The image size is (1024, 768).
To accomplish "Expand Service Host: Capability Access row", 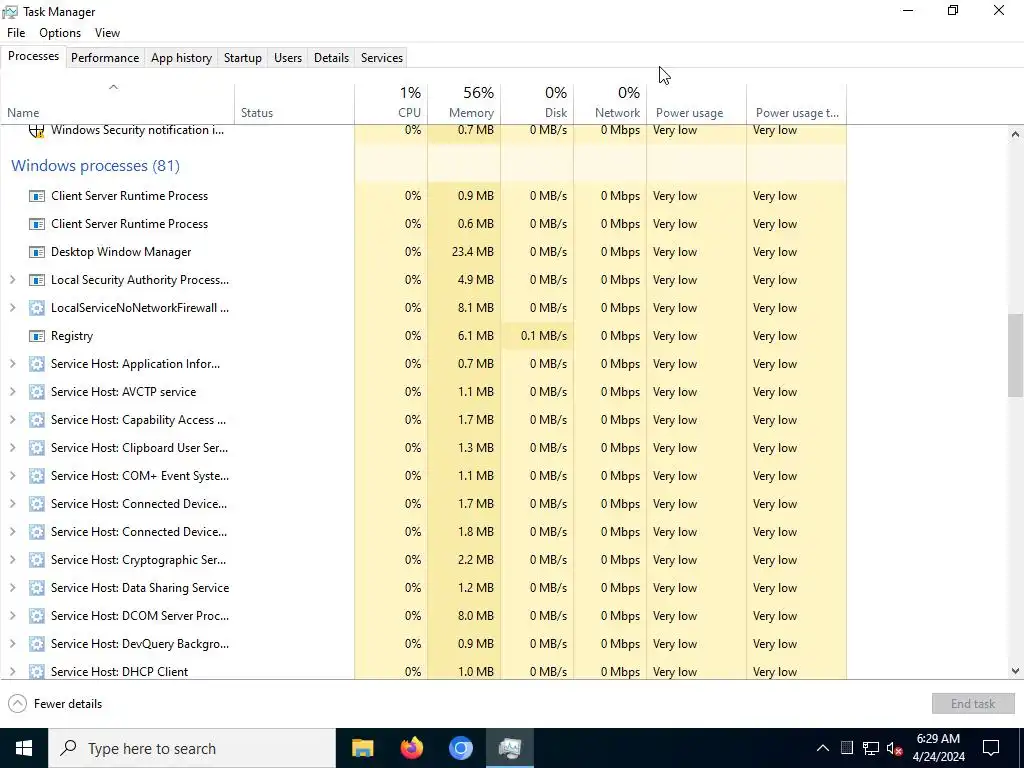I will [x=12, y=420].
